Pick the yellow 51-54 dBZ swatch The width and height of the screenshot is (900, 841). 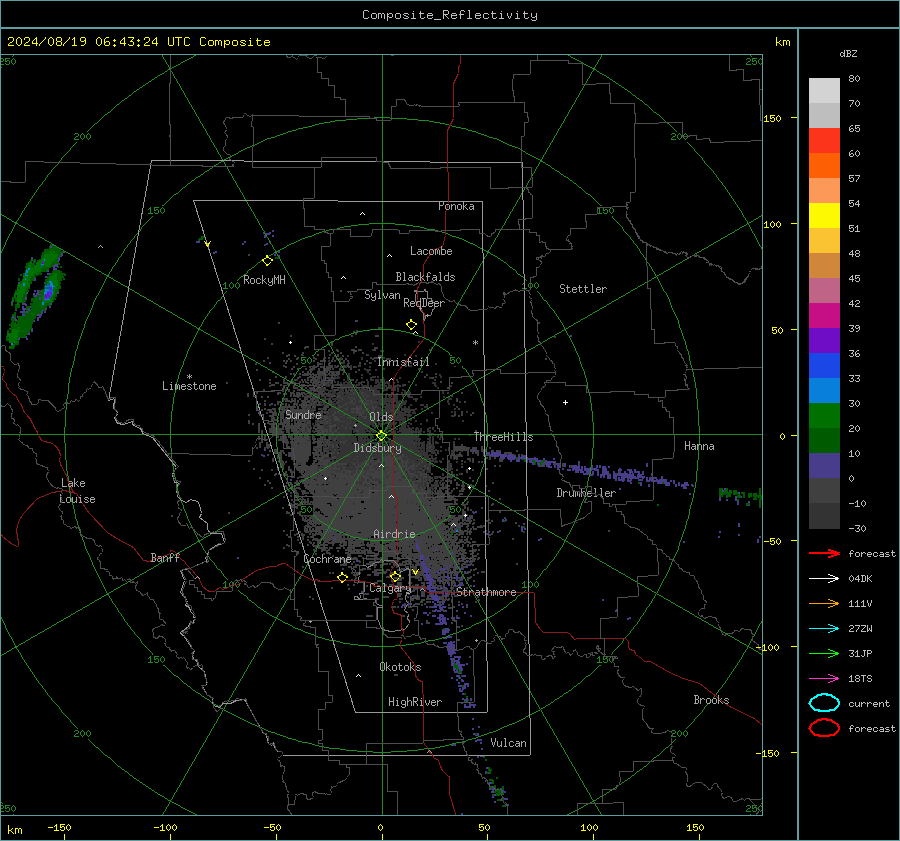[824, 216]
